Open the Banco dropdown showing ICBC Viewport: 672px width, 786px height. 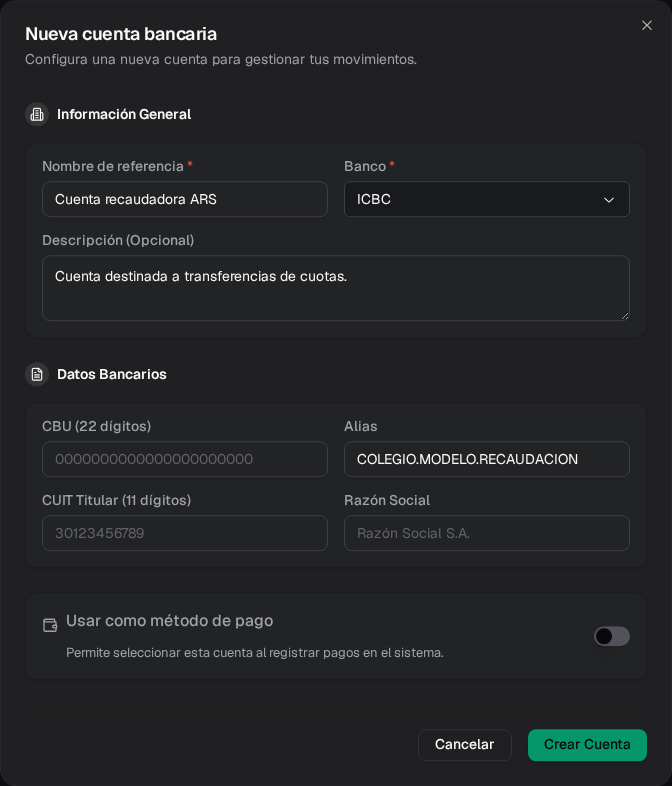coord(487,199)
